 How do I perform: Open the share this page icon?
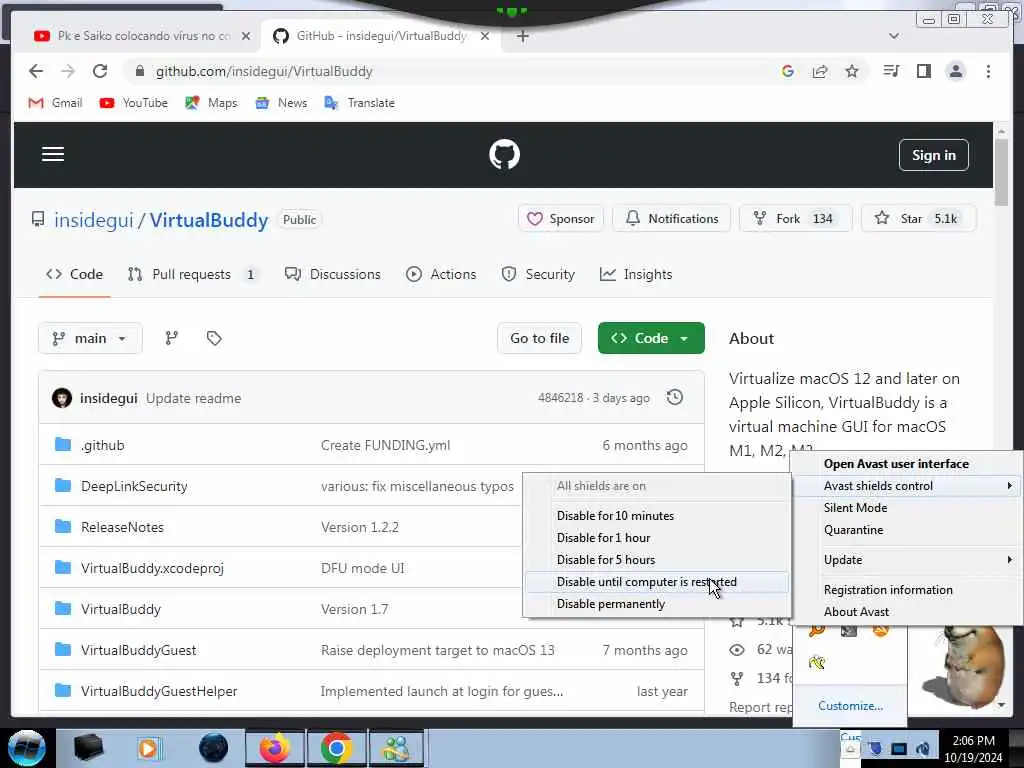pos(820,71)
